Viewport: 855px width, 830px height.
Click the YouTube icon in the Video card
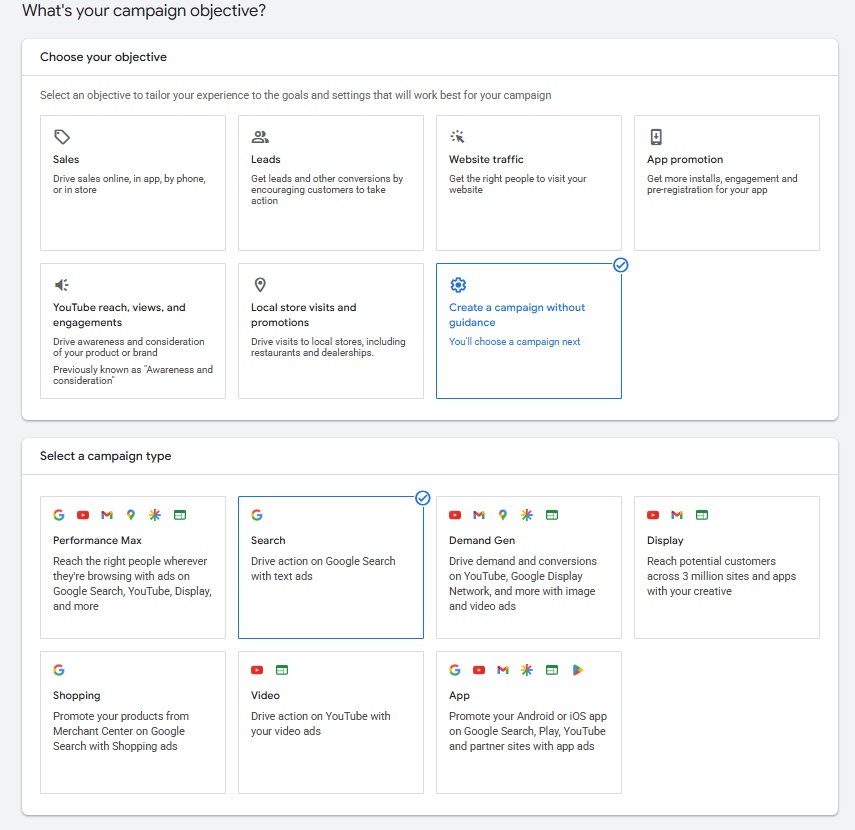click(257, 670)
